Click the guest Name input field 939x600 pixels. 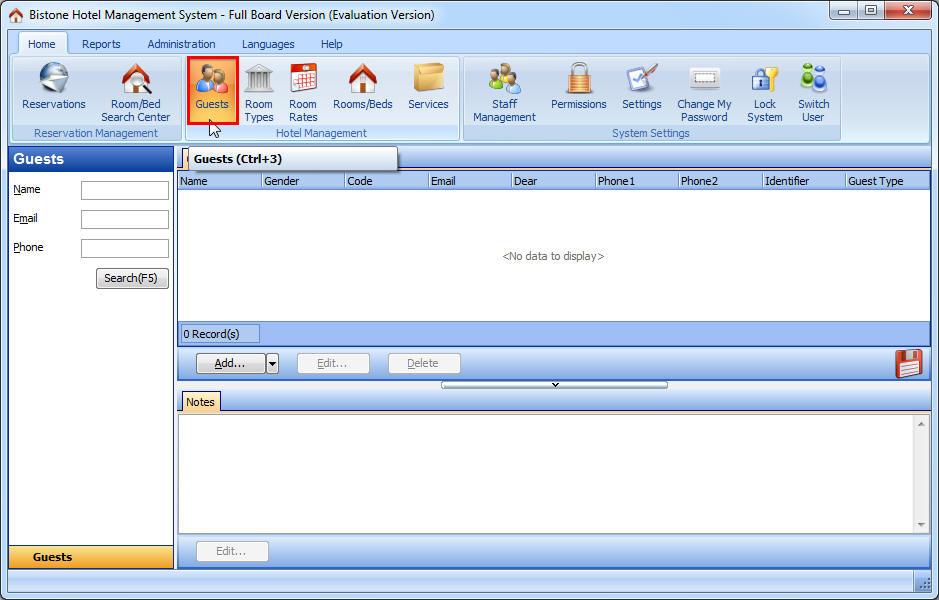[125, 190]
